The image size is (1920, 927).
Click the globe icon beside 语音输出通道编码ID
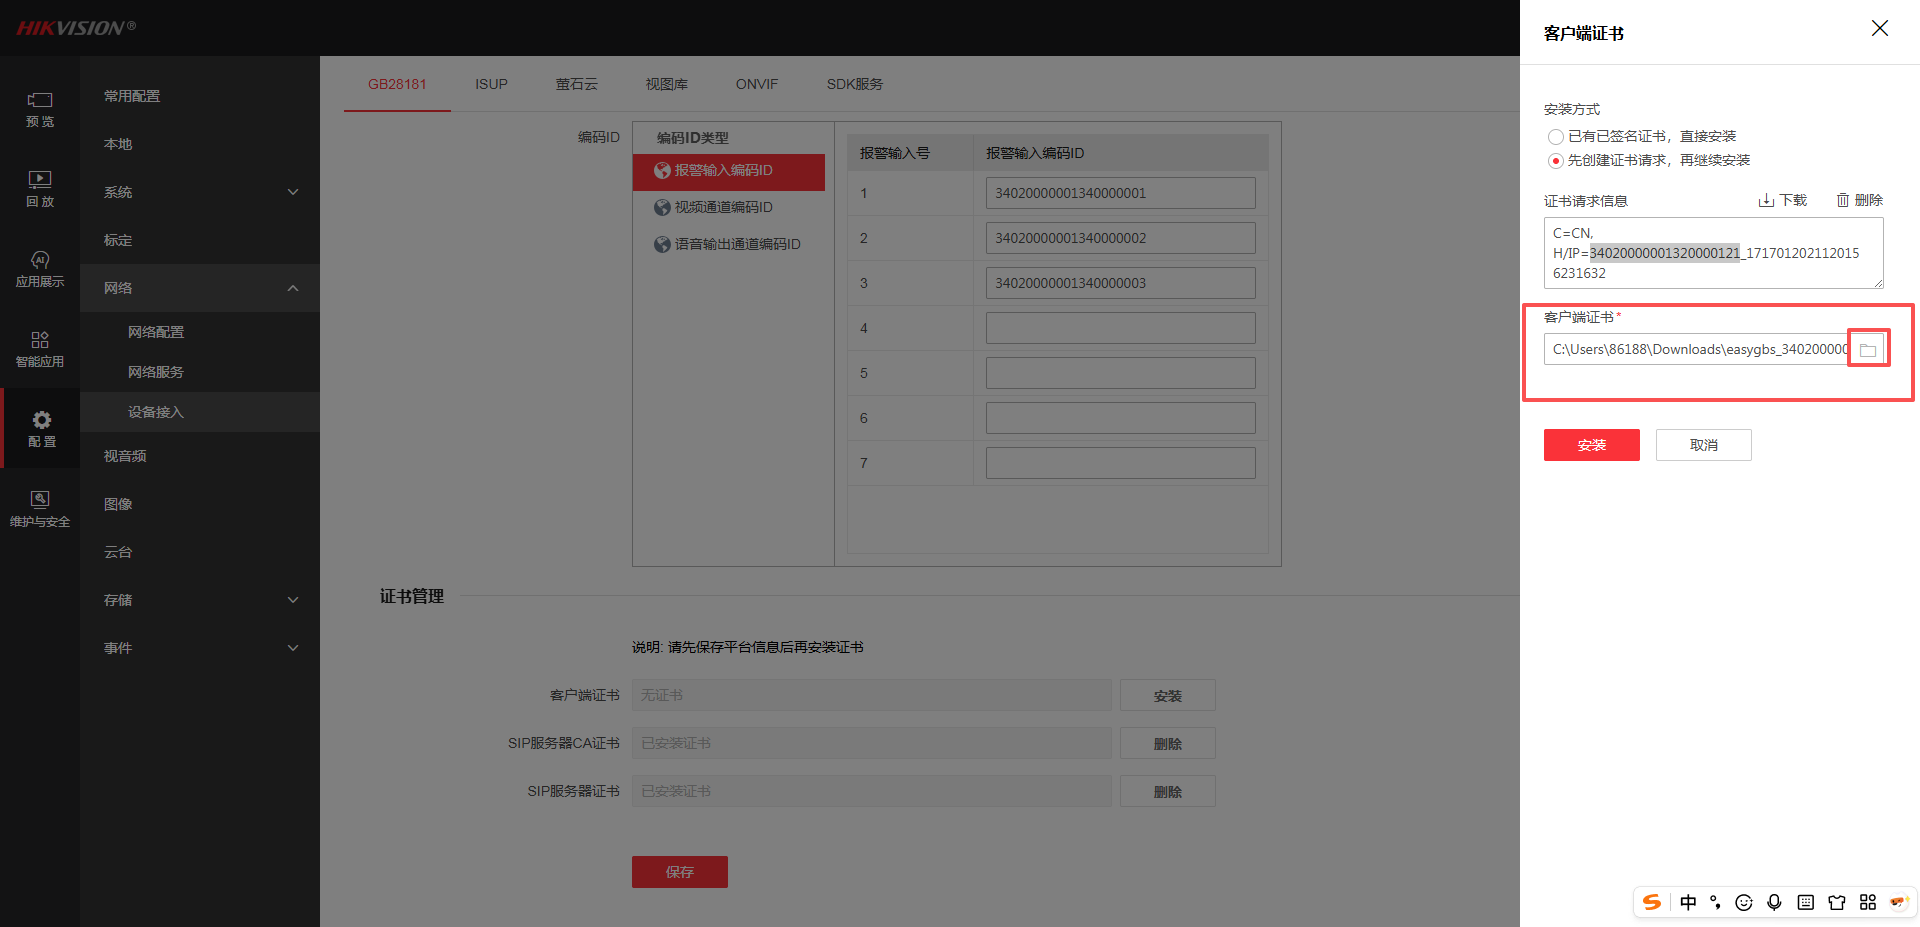[662, 245]
